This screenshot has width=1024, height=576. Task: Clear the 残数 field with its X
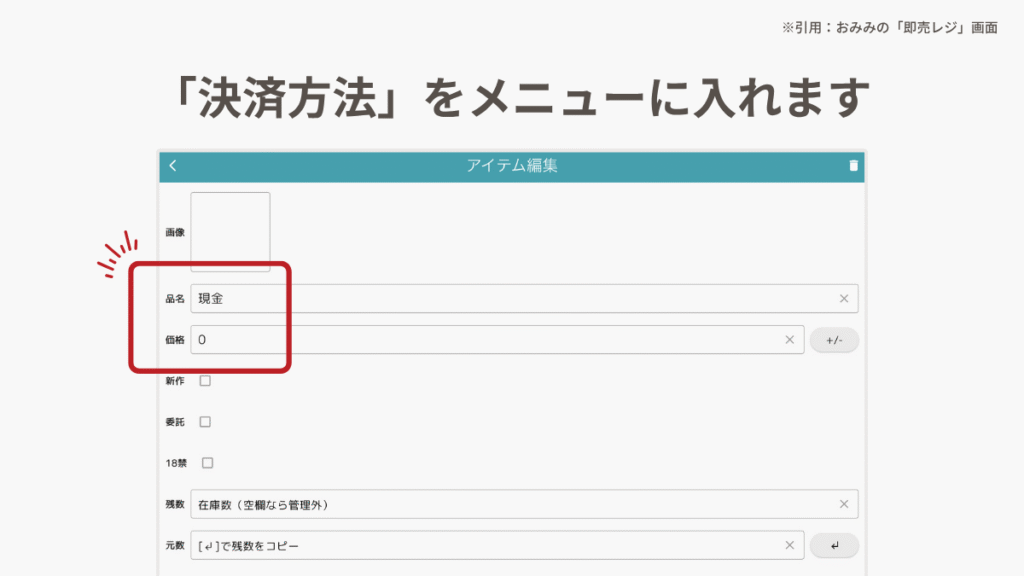coord(843,505)
